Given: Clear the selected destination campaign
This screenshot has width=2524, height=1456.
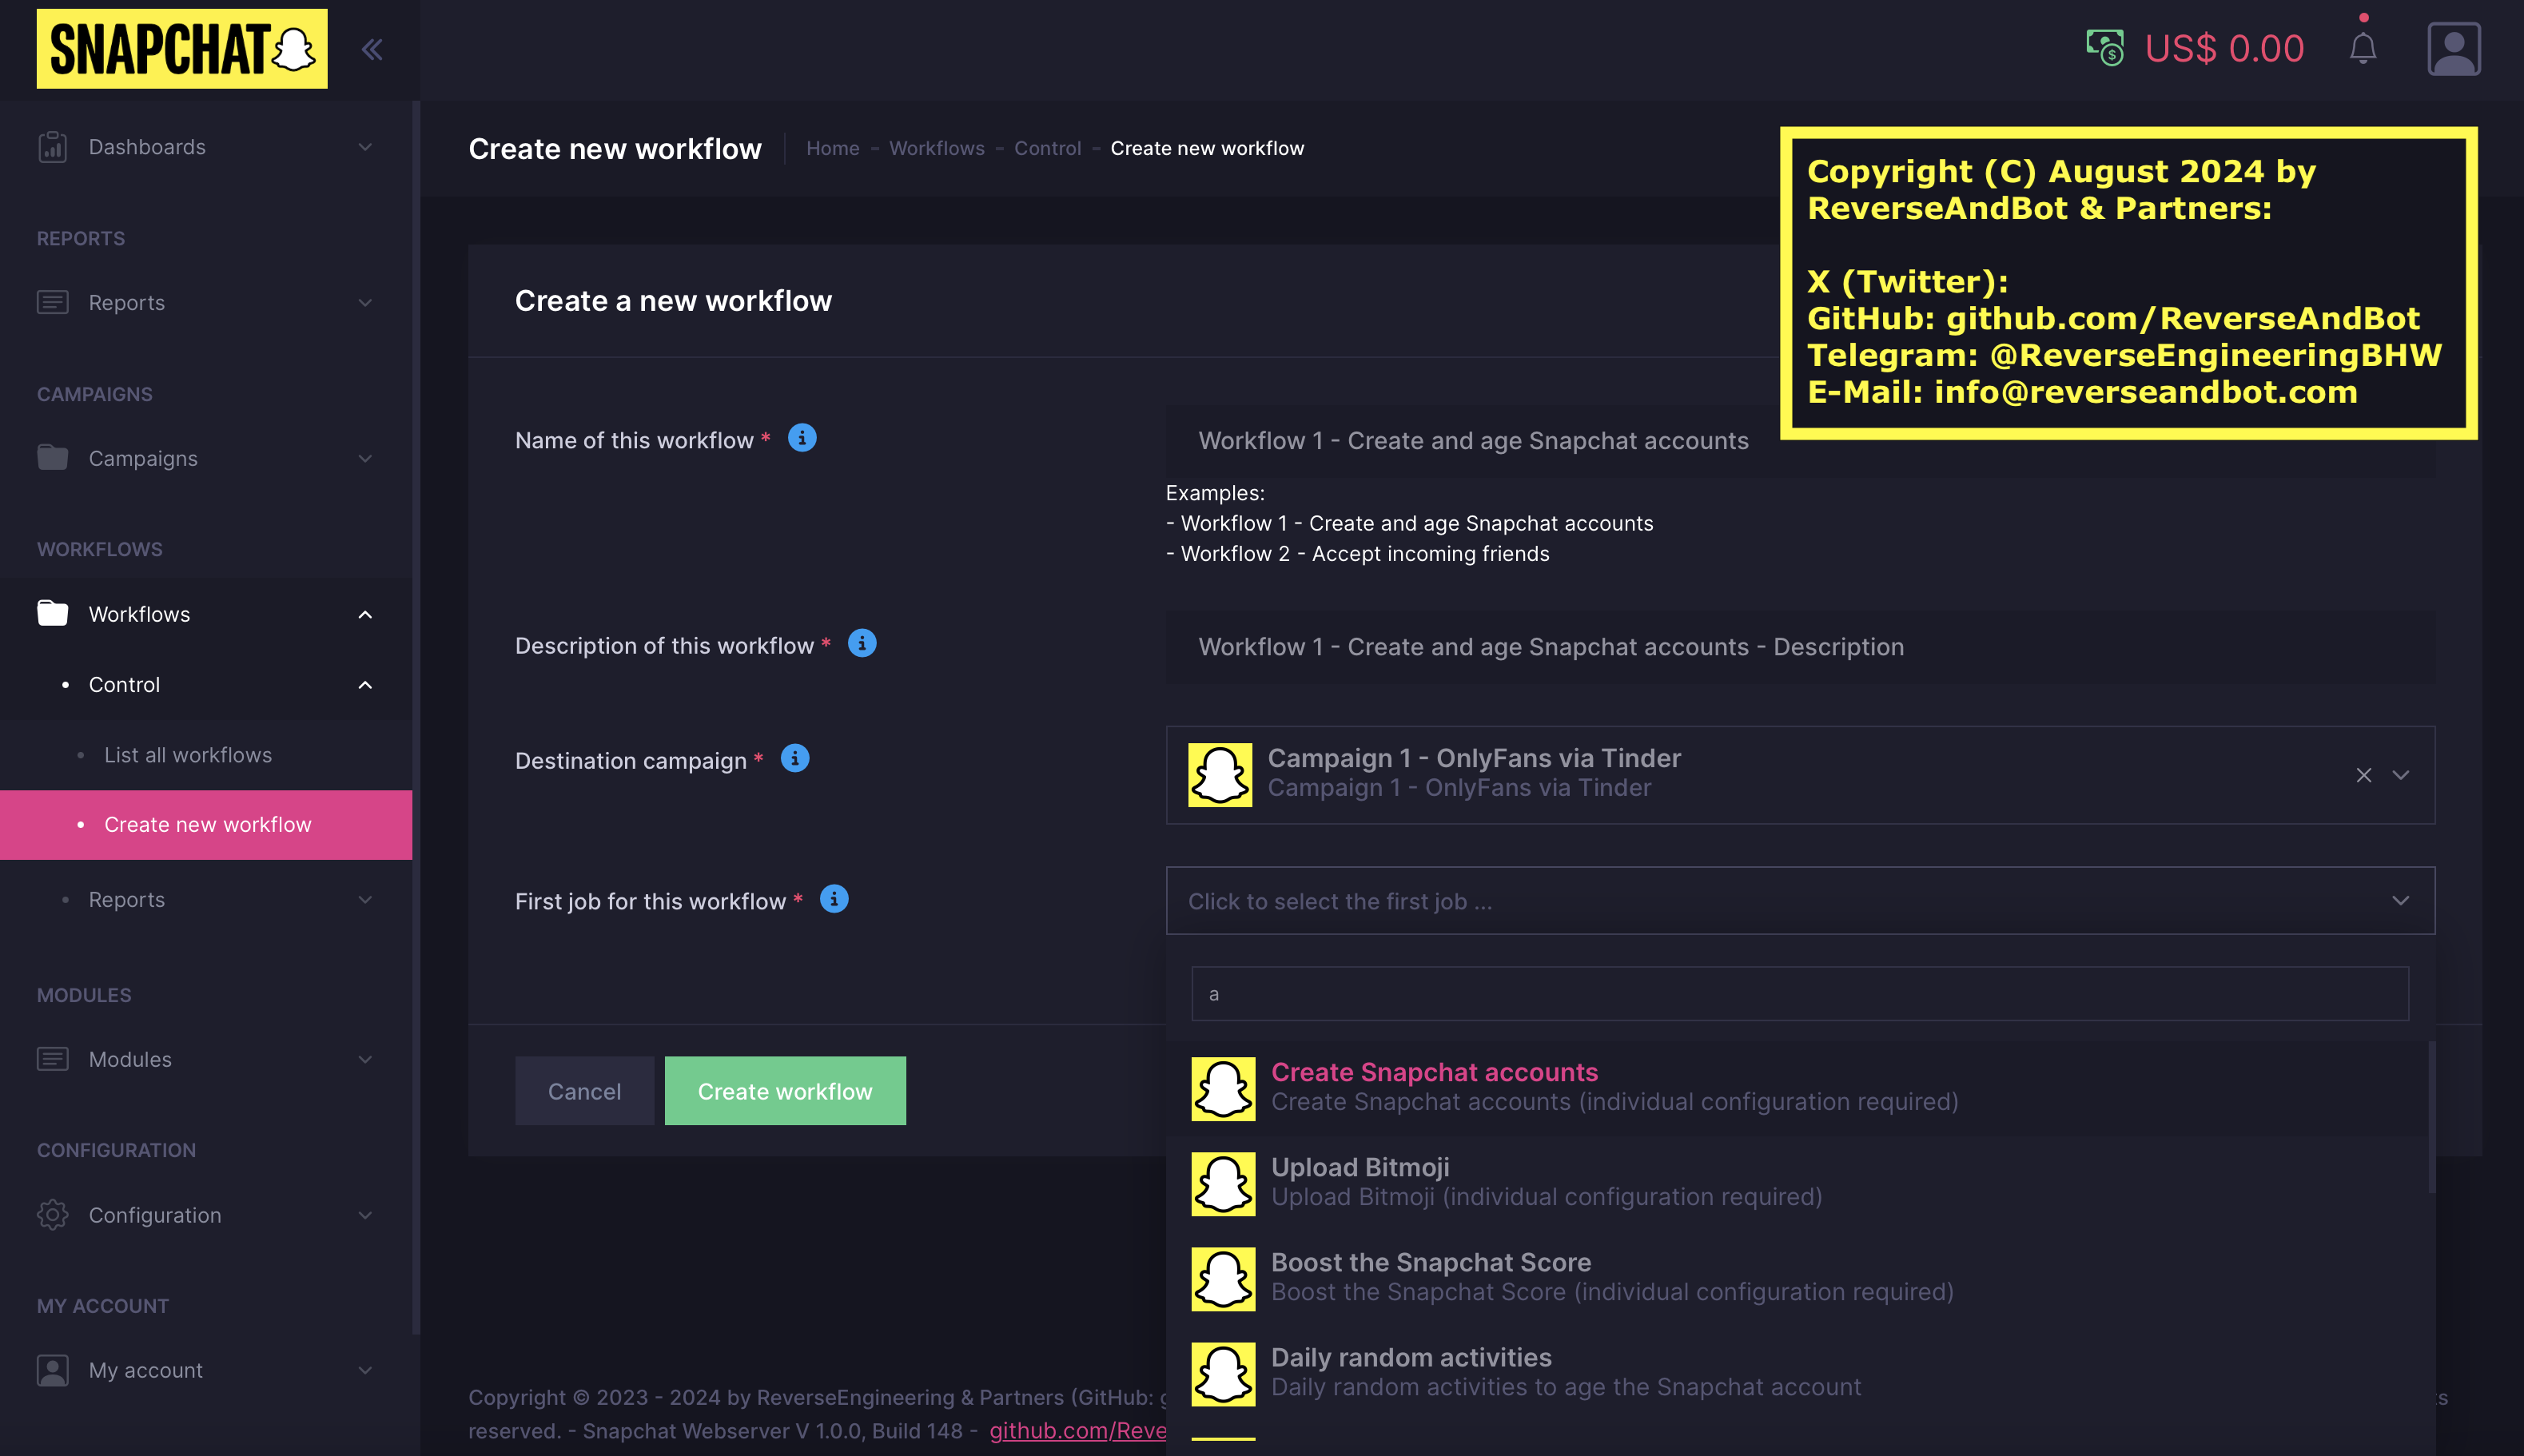Looking at the screenshot, I should point(2364,775).
